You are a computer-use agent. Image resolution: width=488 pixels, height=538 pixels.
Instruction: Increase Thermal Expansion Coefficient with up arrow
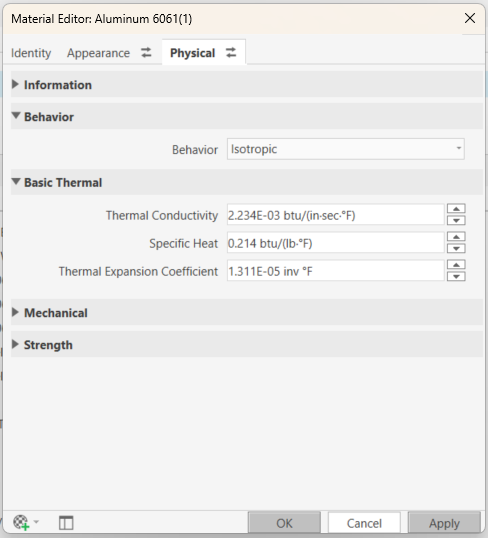coord(456,265)
